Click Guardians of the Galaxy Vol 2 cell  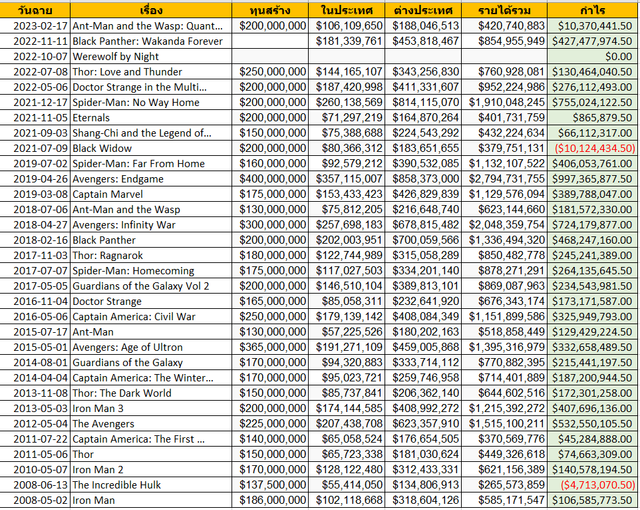pyautogui.click(x=151, y=286)
